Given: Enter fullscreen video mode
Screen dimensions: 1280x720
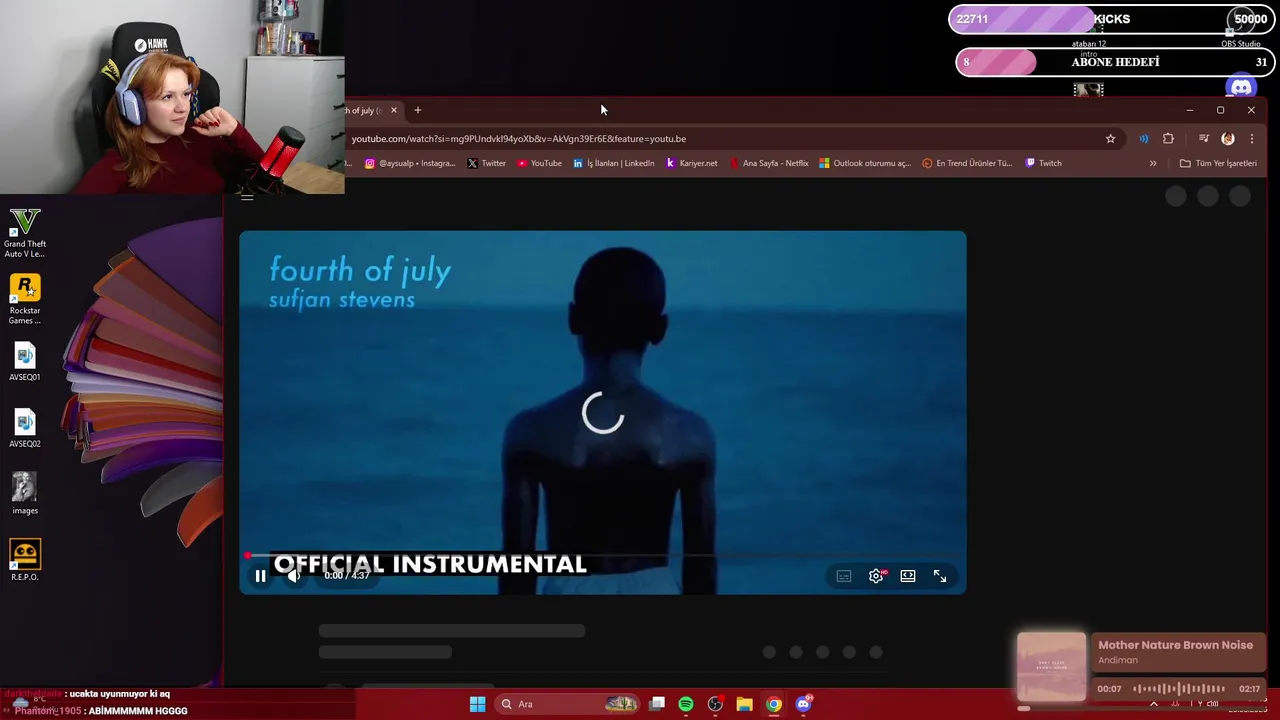Looking at the screenshot, I should 940,576.
